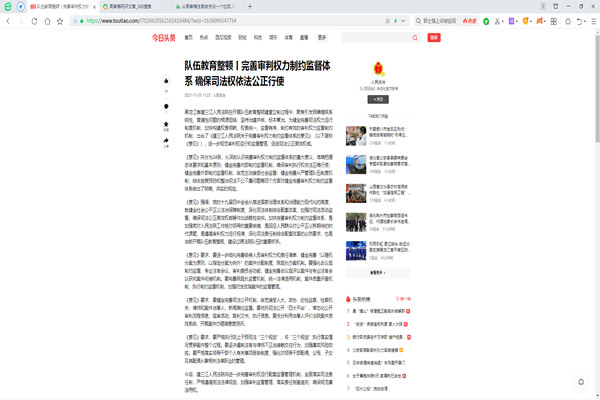
Task: Close the active Toutiao article tab
Action: click(x=95, y=7)
